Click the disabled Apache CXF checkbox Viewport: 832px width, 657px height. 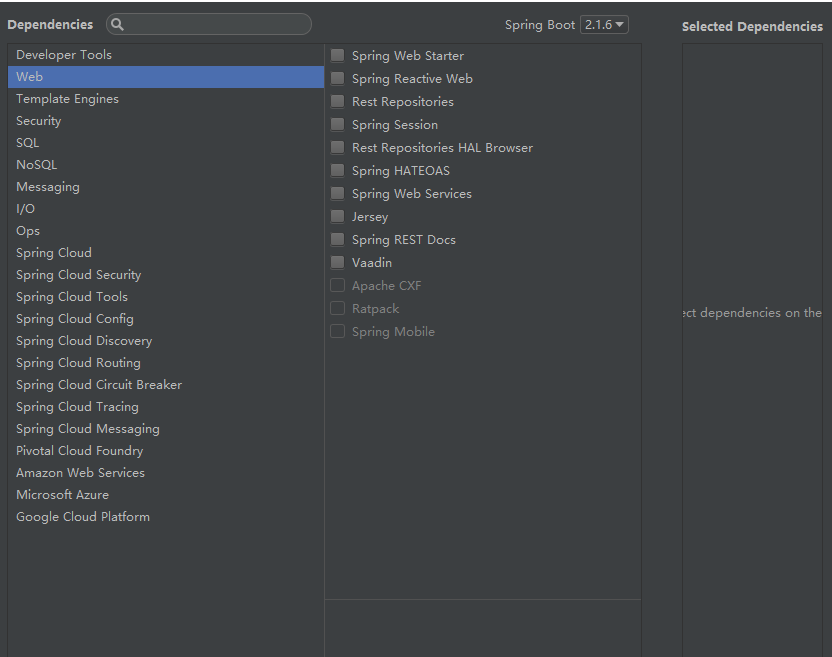(337, 286)
